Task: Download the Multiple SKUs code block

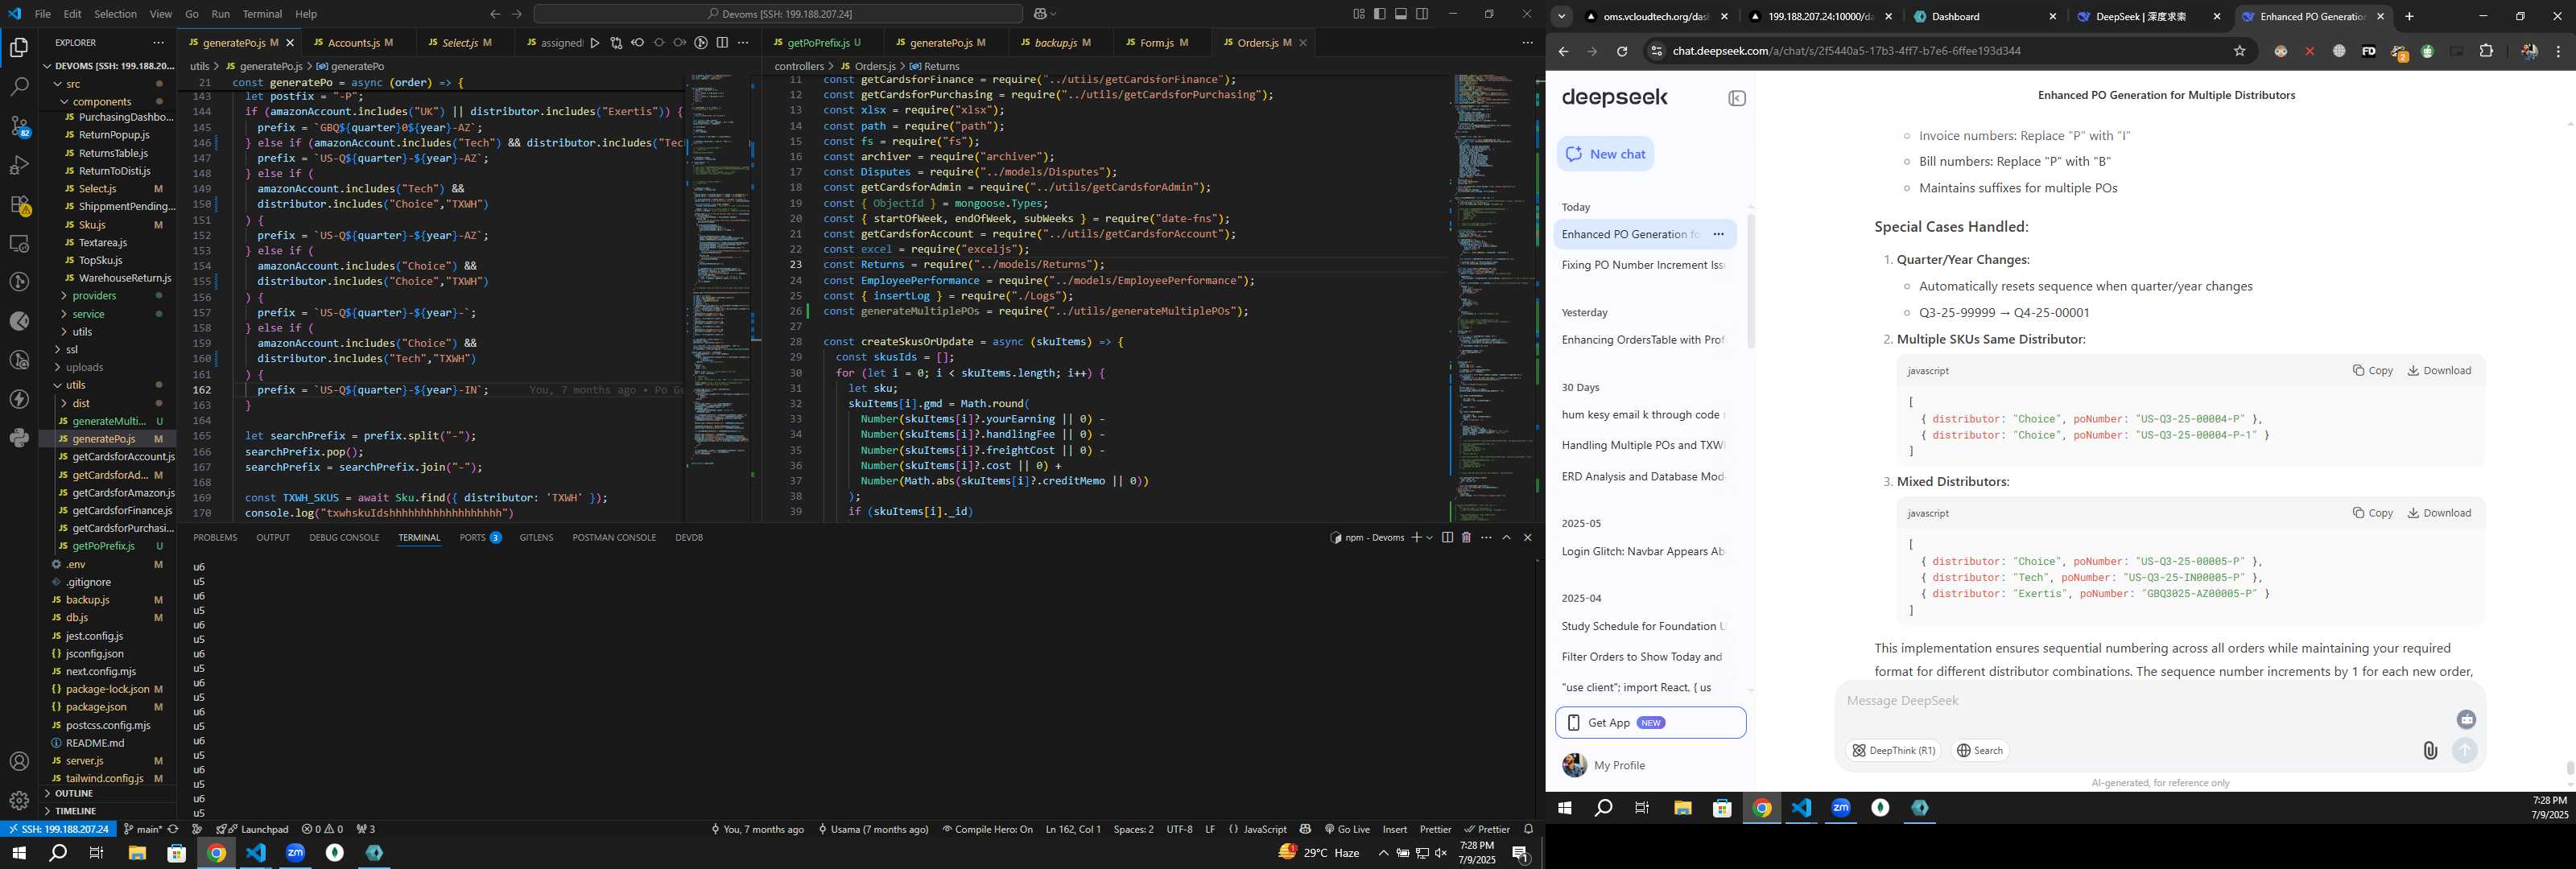Action: pyautogui.click(x=2438, y=371)
